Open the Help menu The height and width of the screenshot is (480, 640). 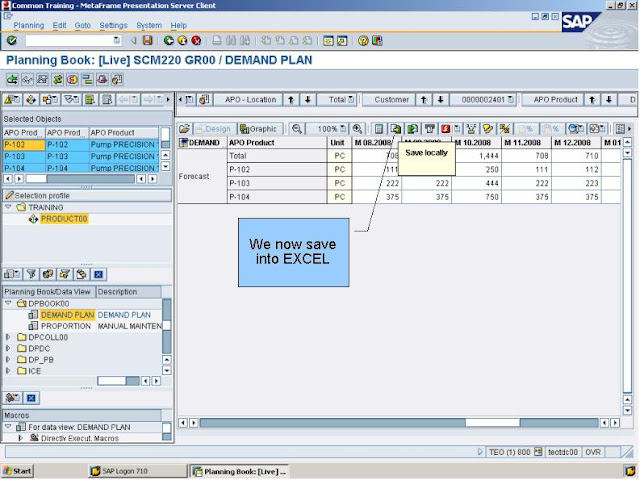pyautogui.click(x=178, y=25)
